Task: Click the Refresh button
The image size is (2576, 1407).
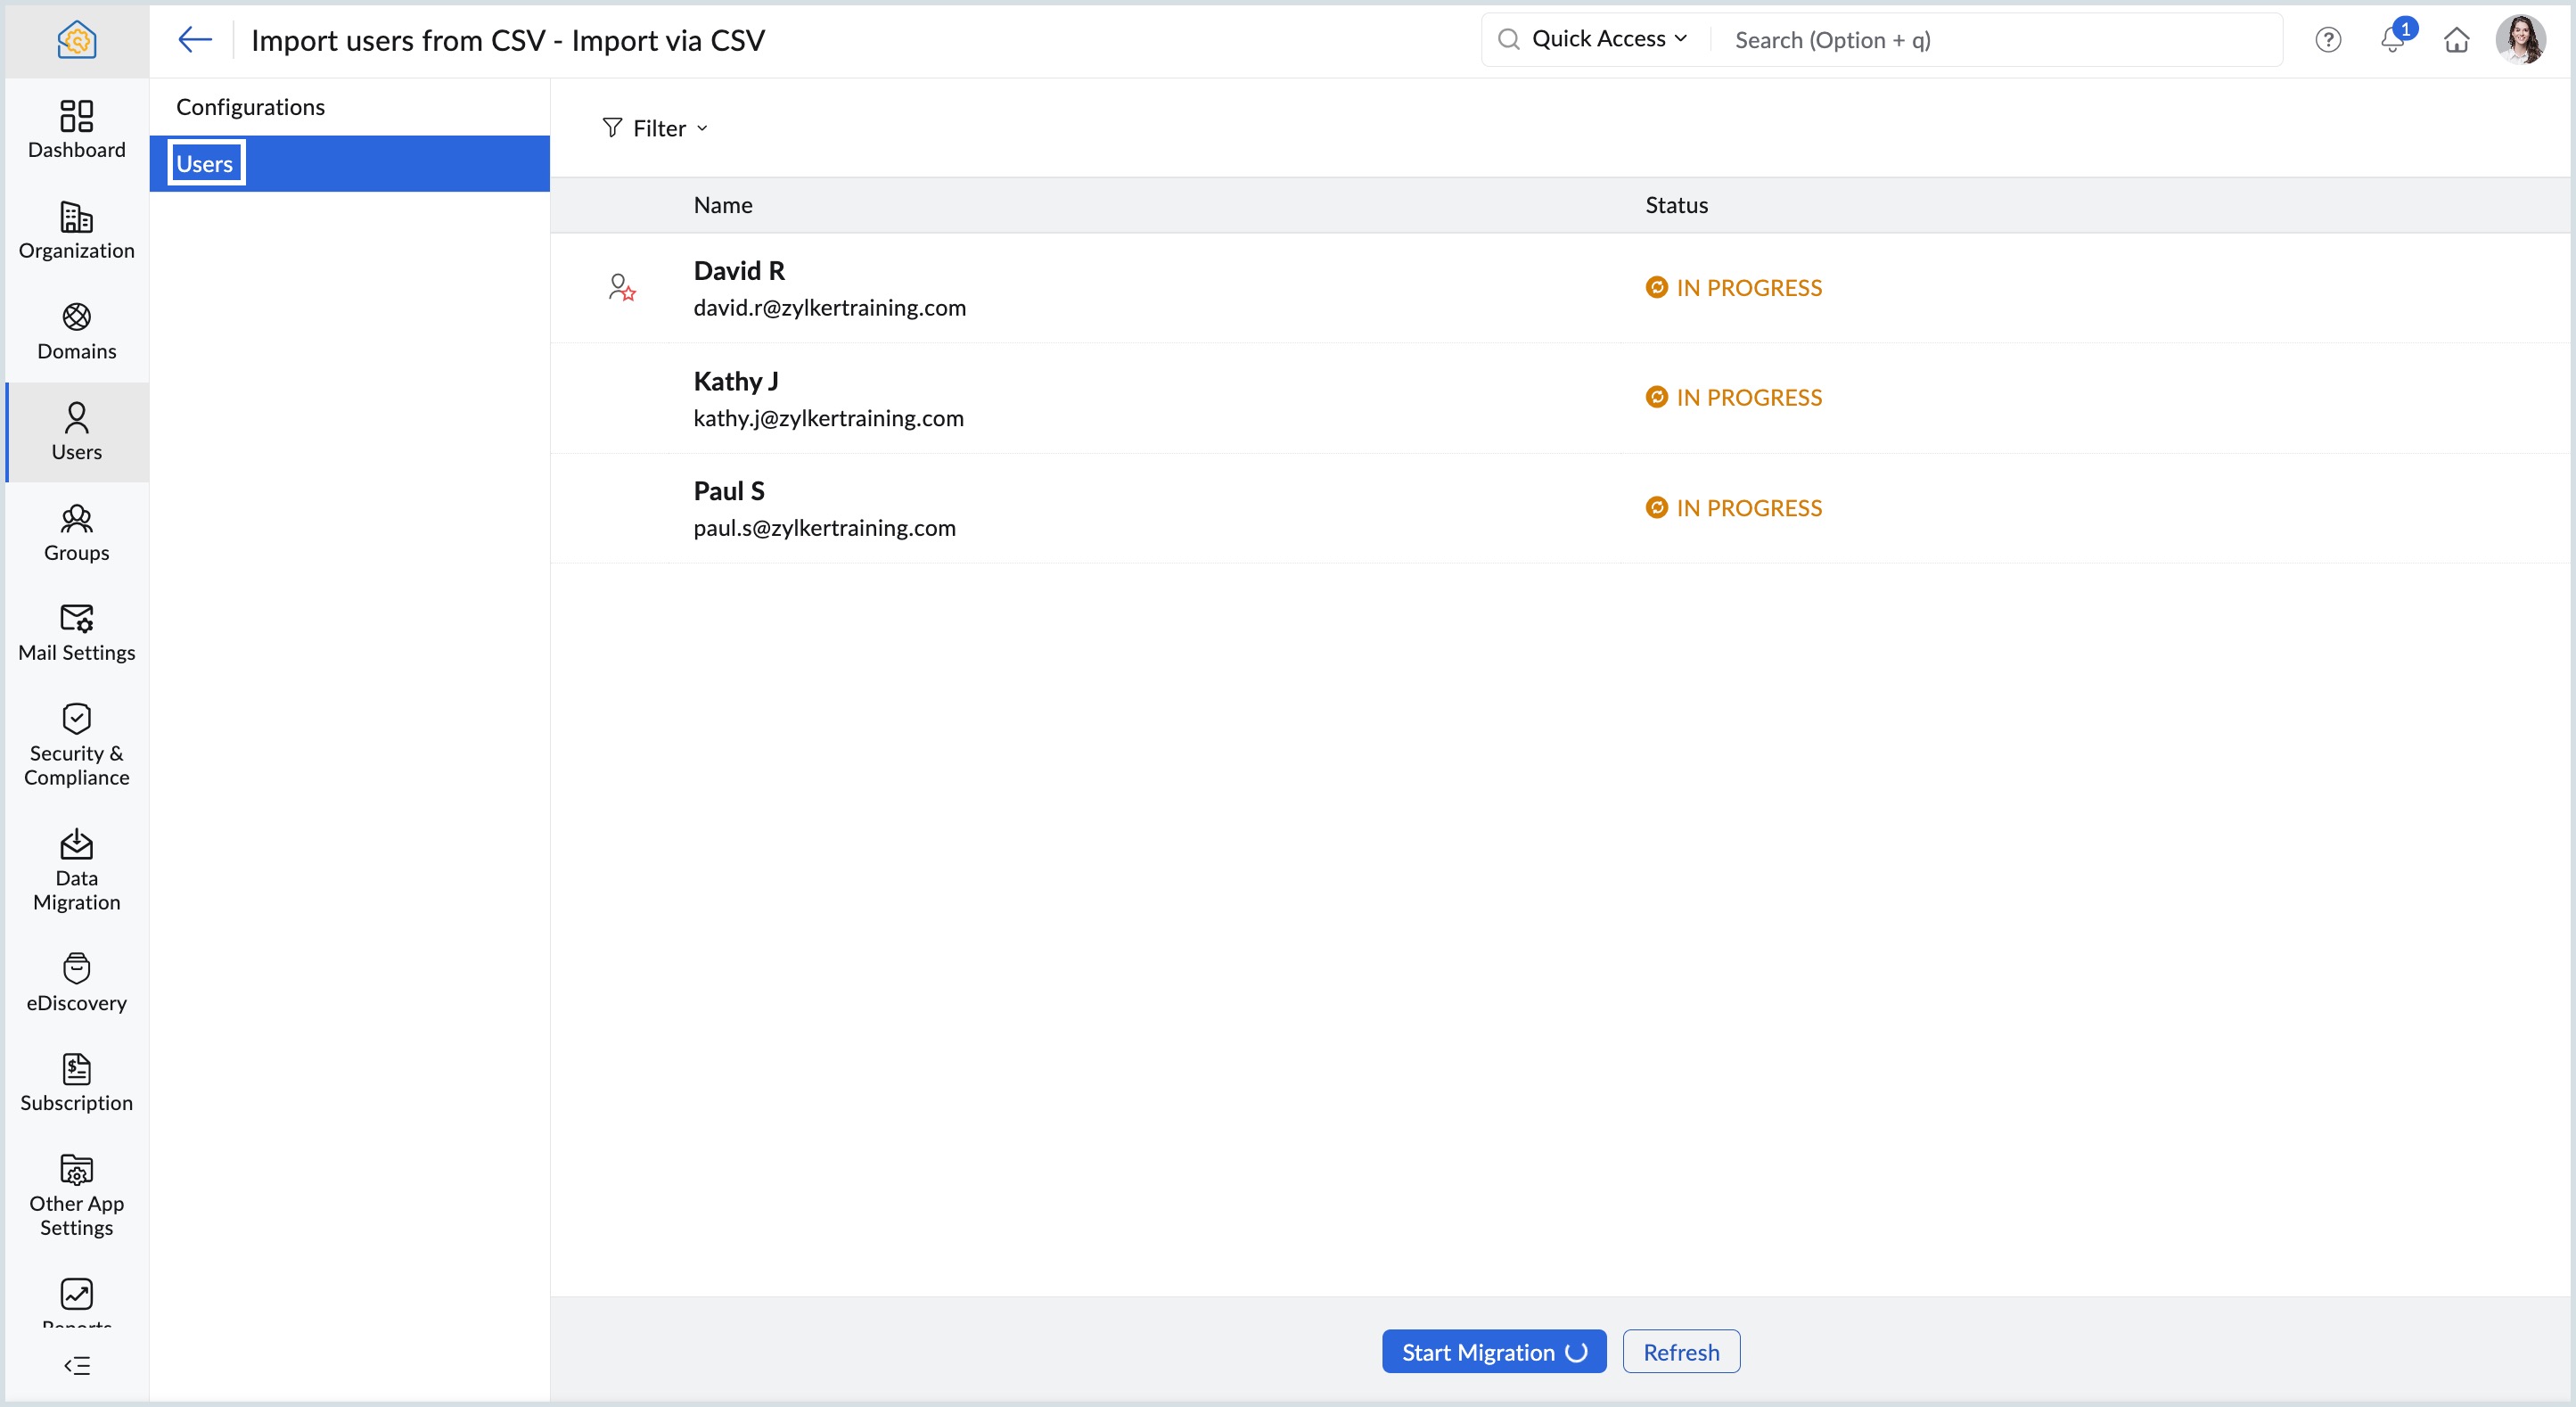Action: click(1680, 1351)
